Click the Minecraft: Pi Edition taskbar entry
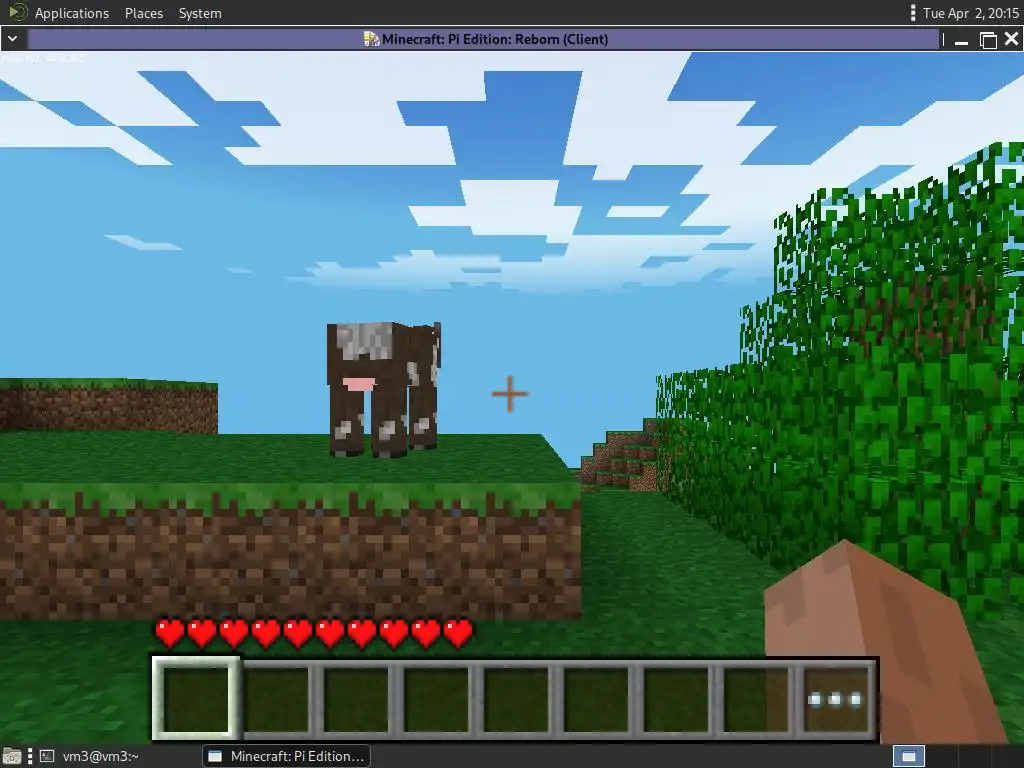 (287, 756)
